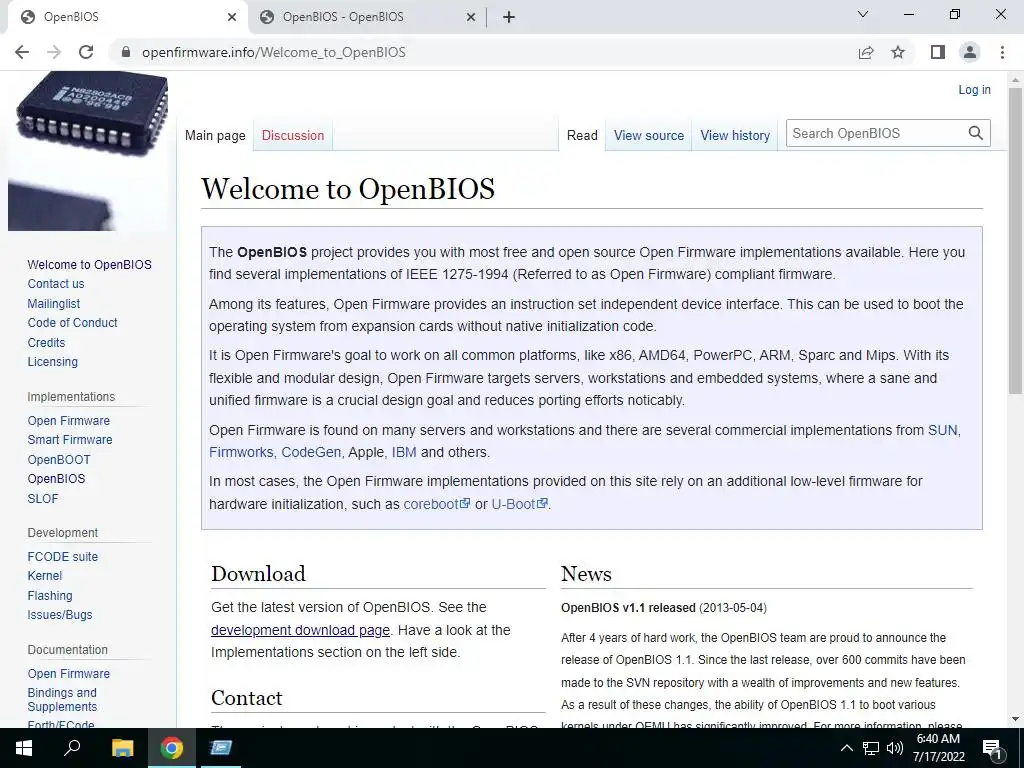Image resolution: width=1024 pixels, height=768 pixels.
Task: Open the Chrome profile avatar
Action: (970, 52)
